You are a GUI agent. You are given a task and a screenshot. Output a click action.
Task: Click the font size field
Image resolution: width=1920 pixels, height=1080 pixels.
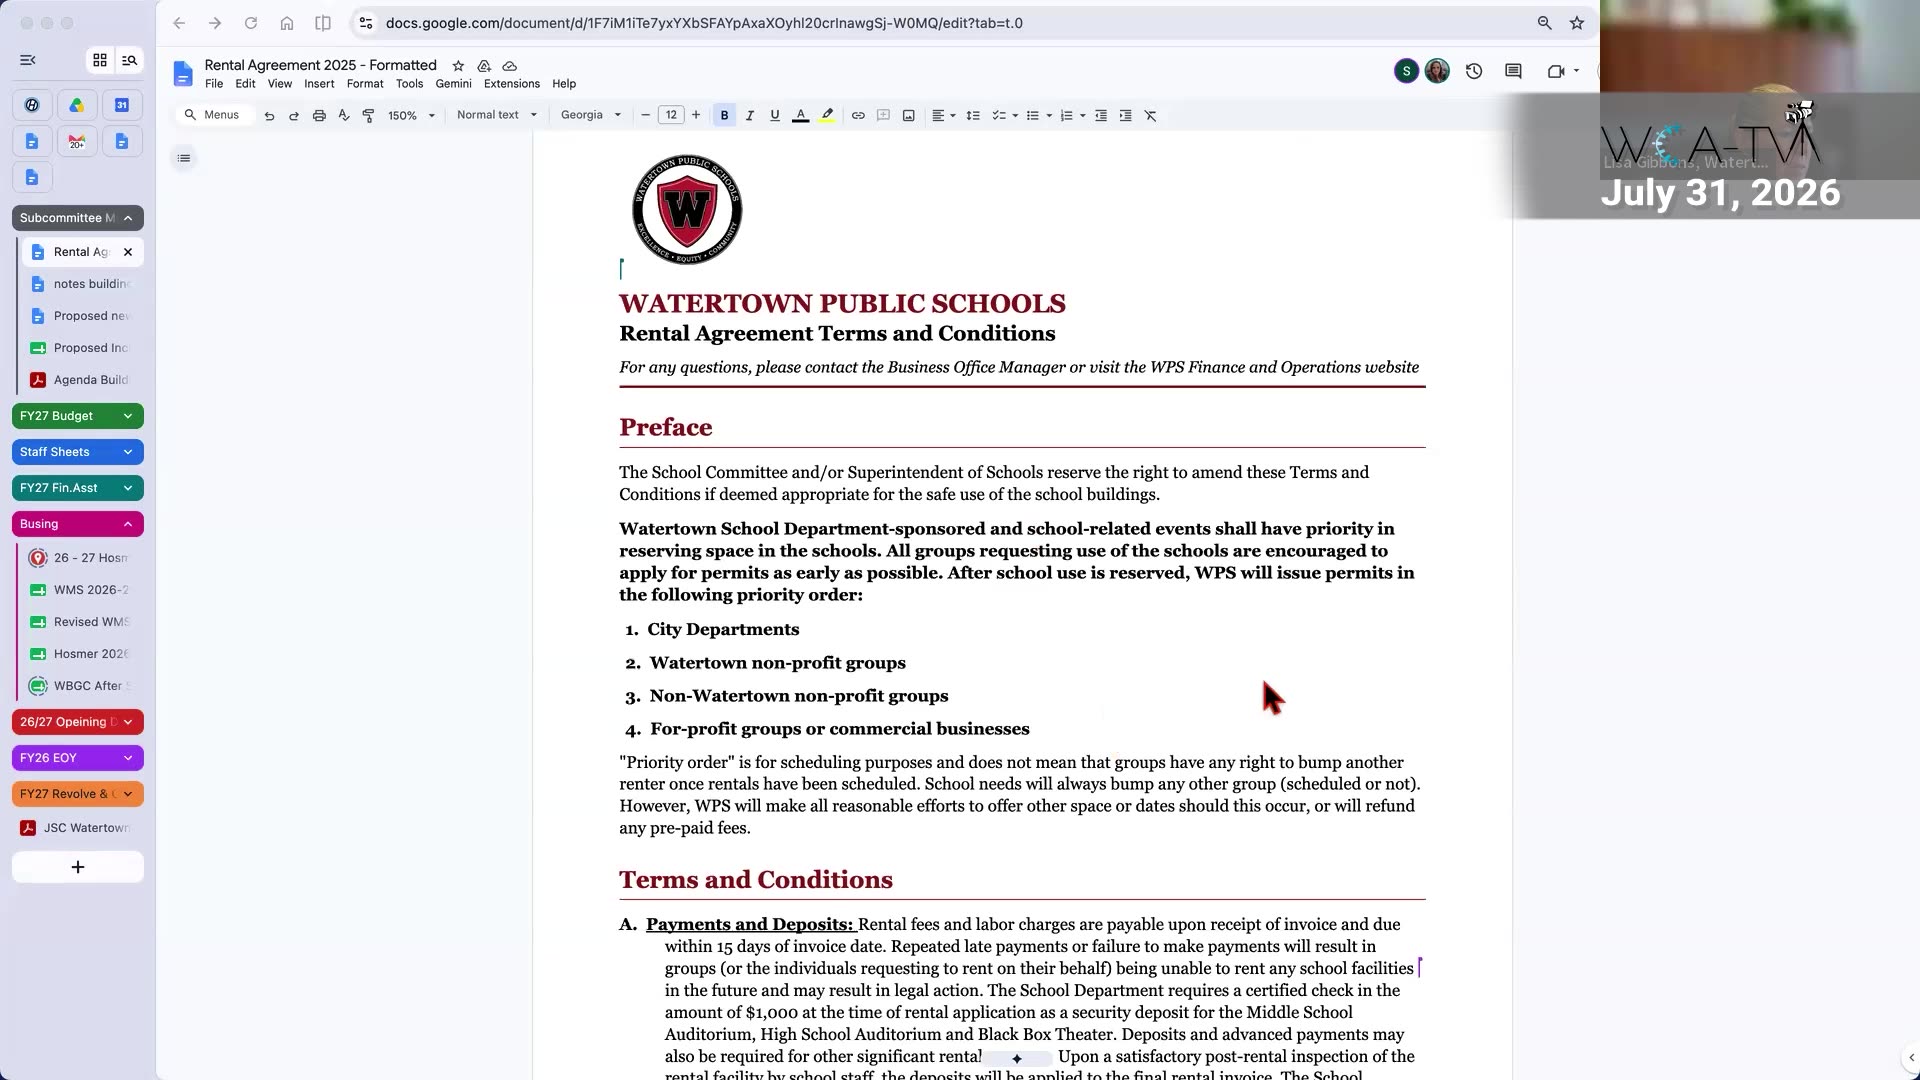click(671, 115)
